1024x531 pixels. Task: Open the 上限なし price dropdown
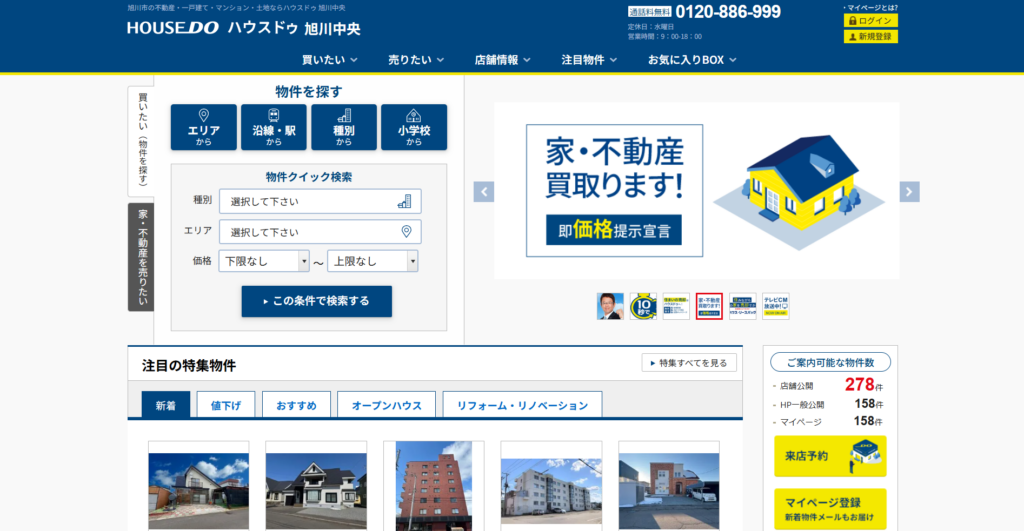(x=372, y=261)
